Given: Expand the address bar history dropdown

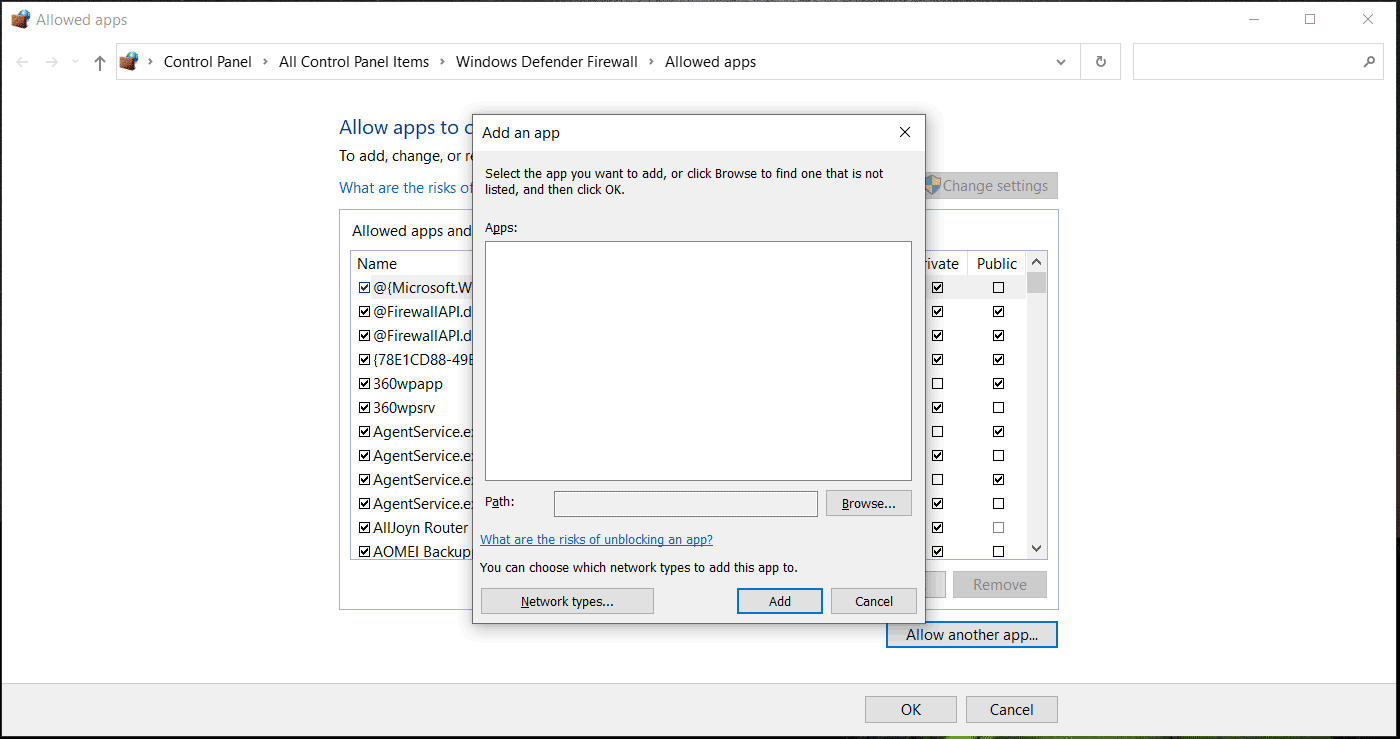Looking at the screenshot, I should tap(1061, 62).
